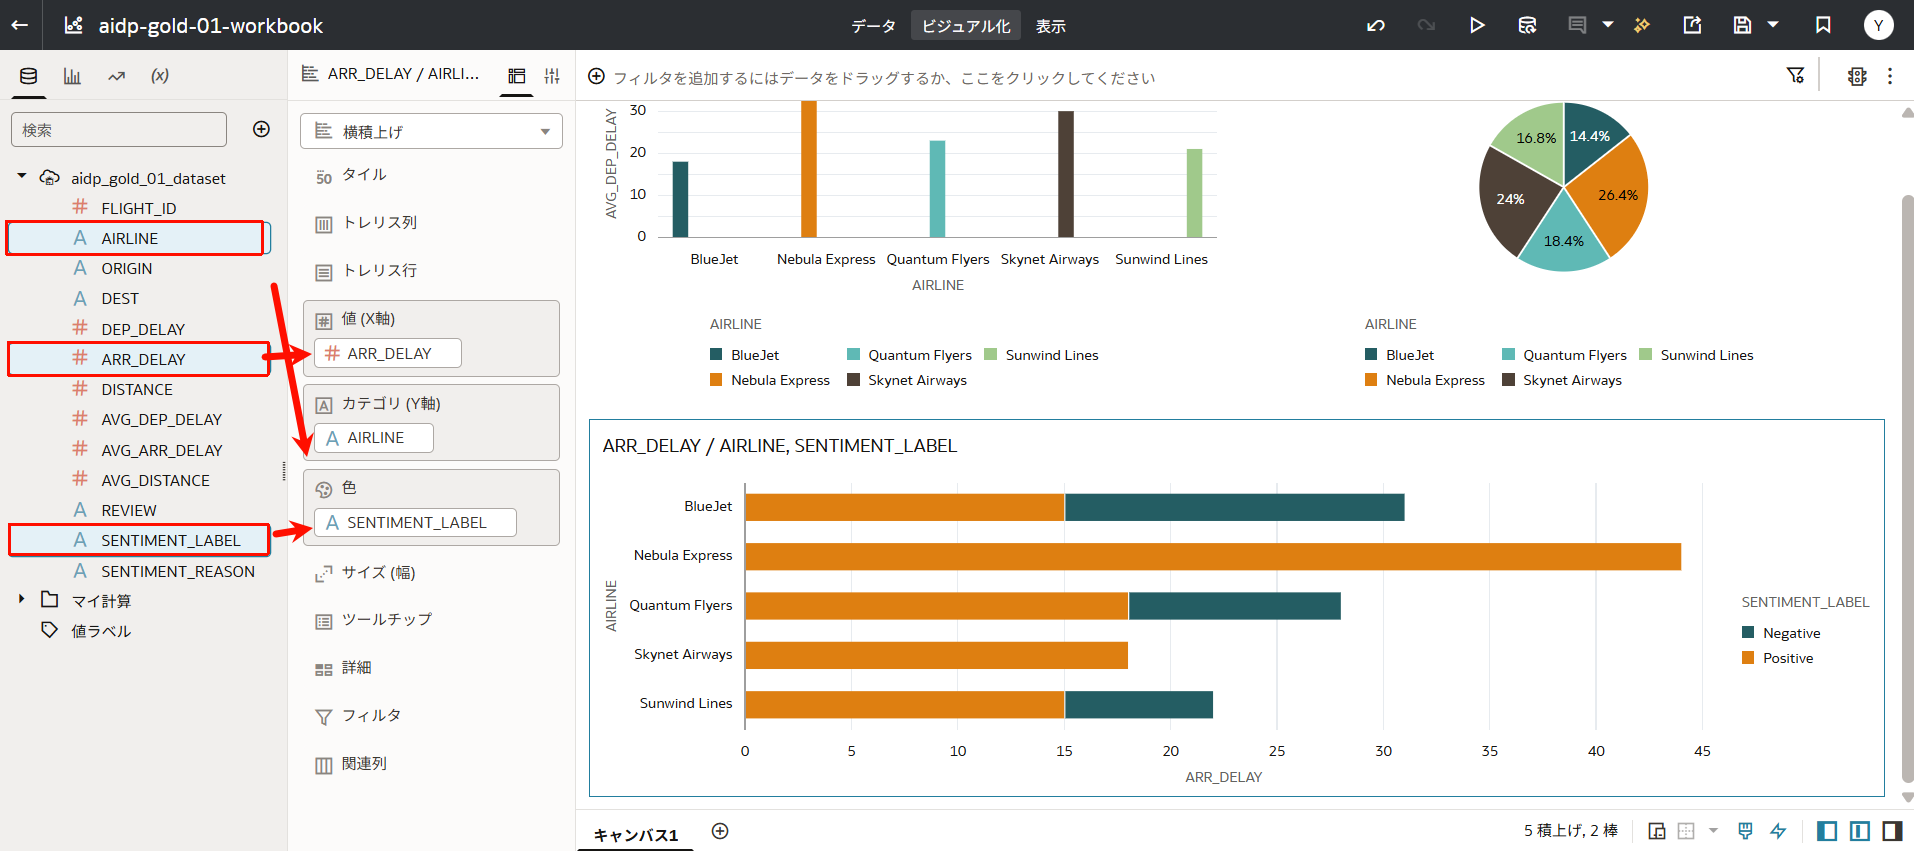Image resolution: width=1914 pixels, height=851 pixels.
Task: Toggle the brushing icon in status bar
Action: coord(1745,831)
